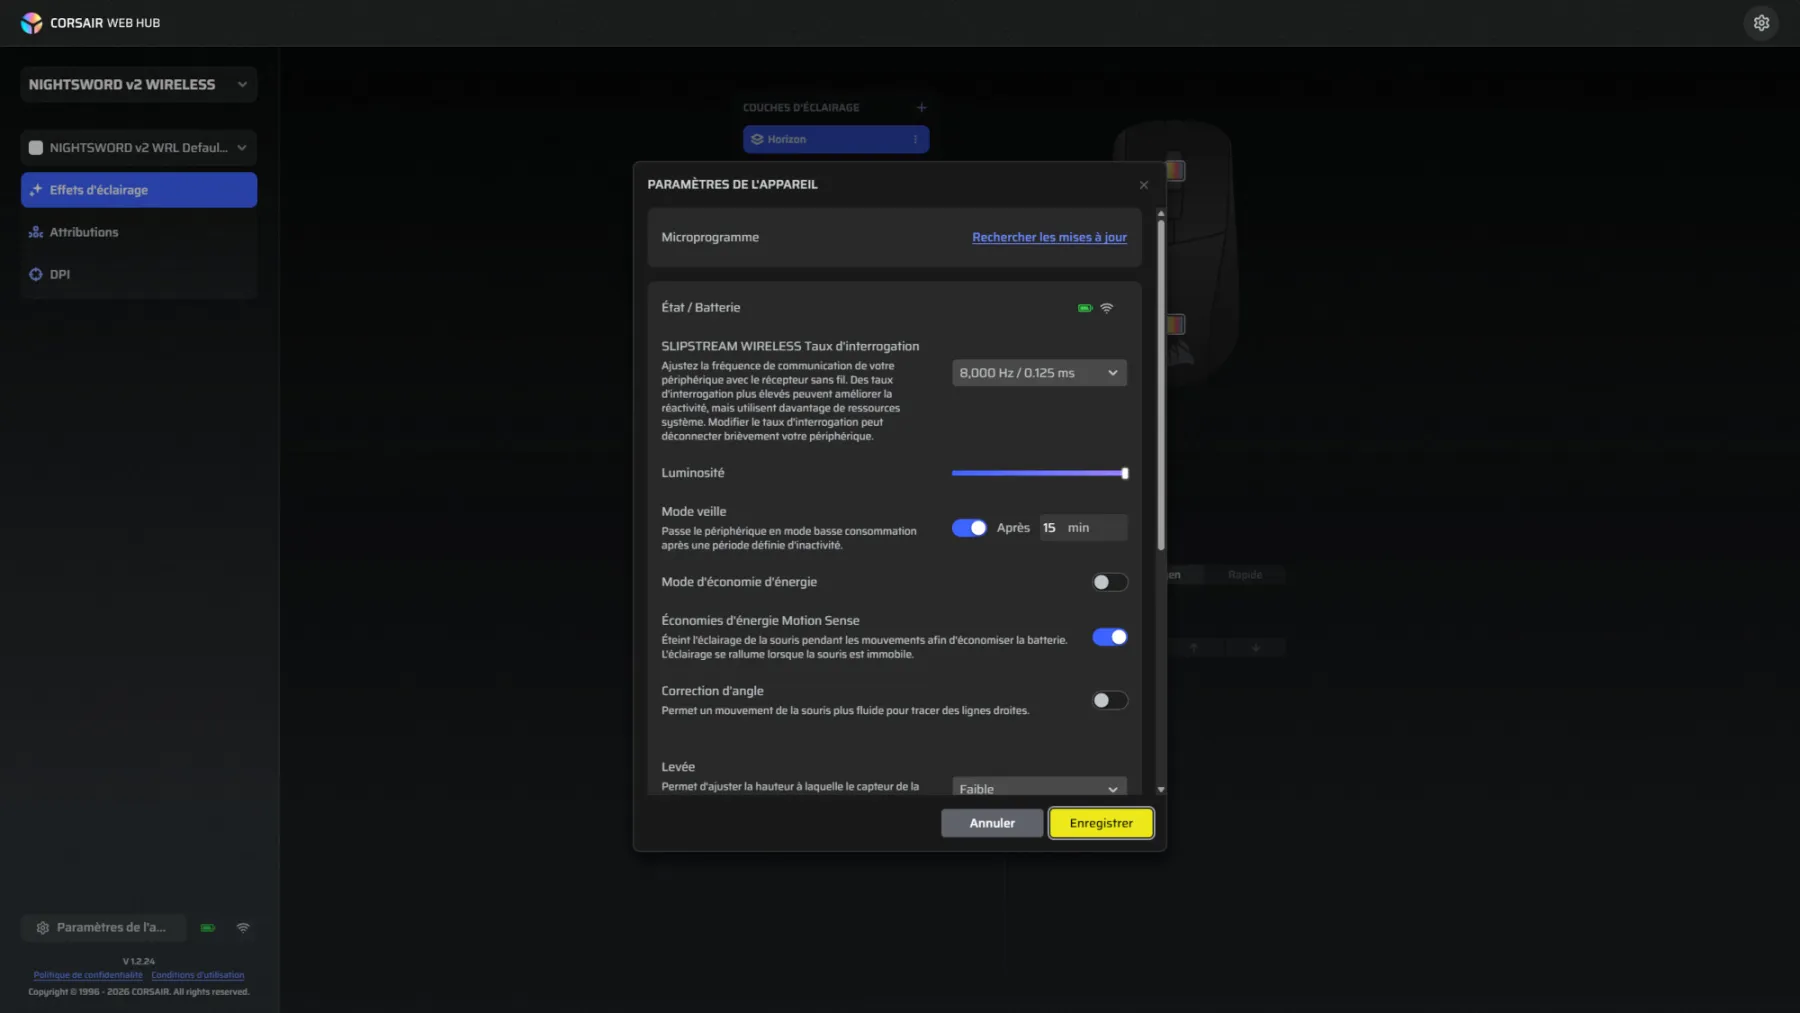Close the Paramètres de l'appareil dialog

1144,185
